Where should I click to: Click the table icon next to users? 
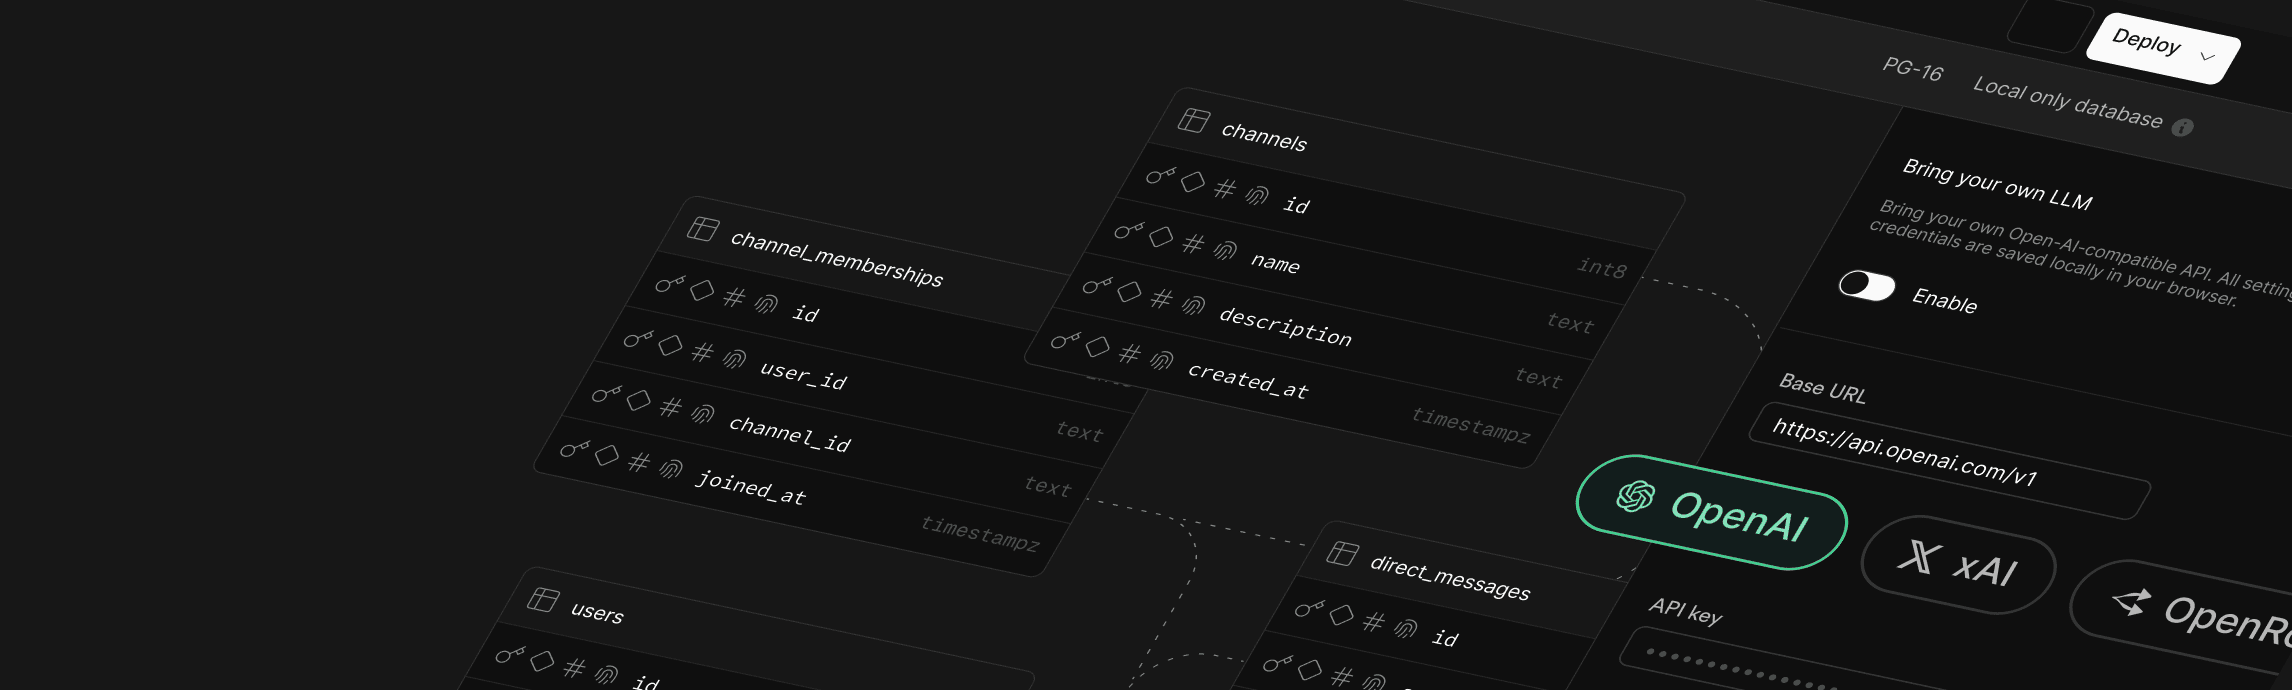(543, 599)
